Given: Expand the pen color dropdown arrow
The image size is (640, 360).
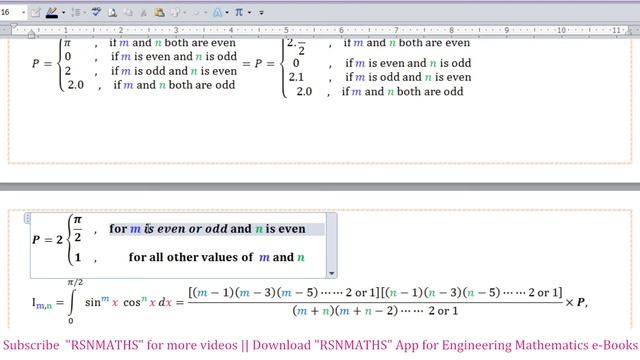Looking at the screenshot, I should 64,13.
